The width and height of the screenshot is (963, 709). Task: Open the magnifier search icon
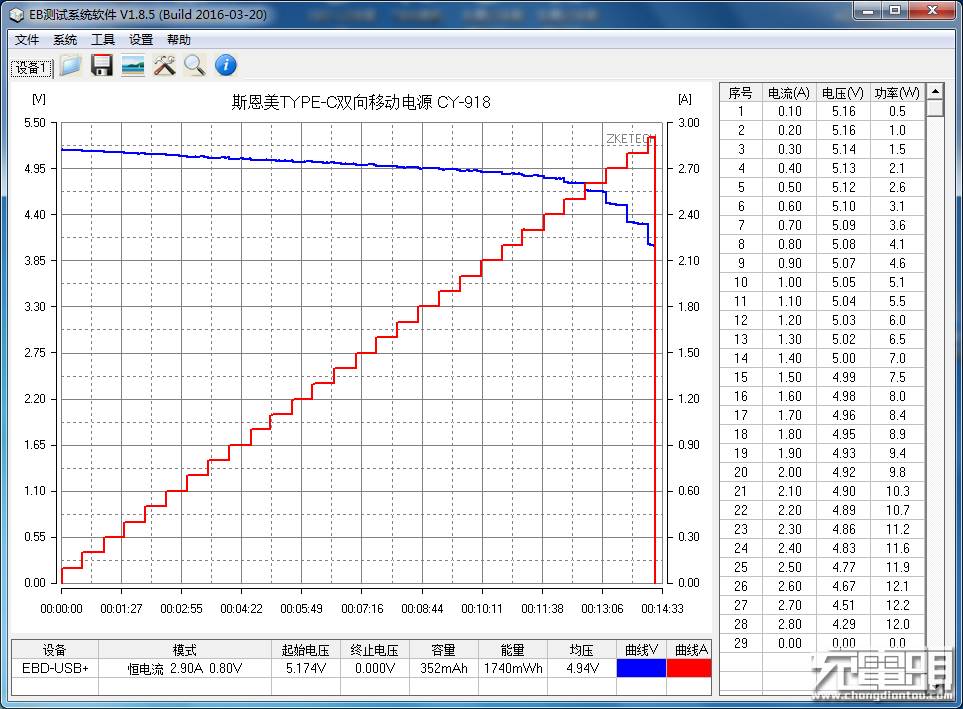(x=195, y=65)
